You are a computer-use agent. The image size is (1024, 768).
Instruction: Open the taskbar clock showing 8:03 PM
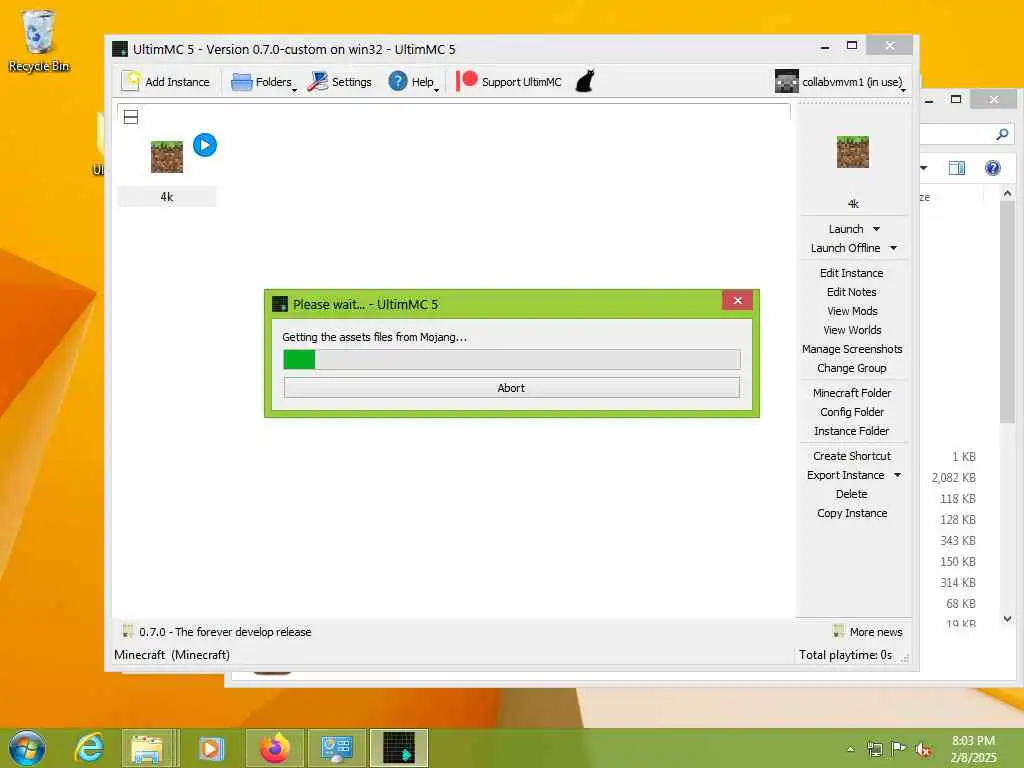[973, 748]
